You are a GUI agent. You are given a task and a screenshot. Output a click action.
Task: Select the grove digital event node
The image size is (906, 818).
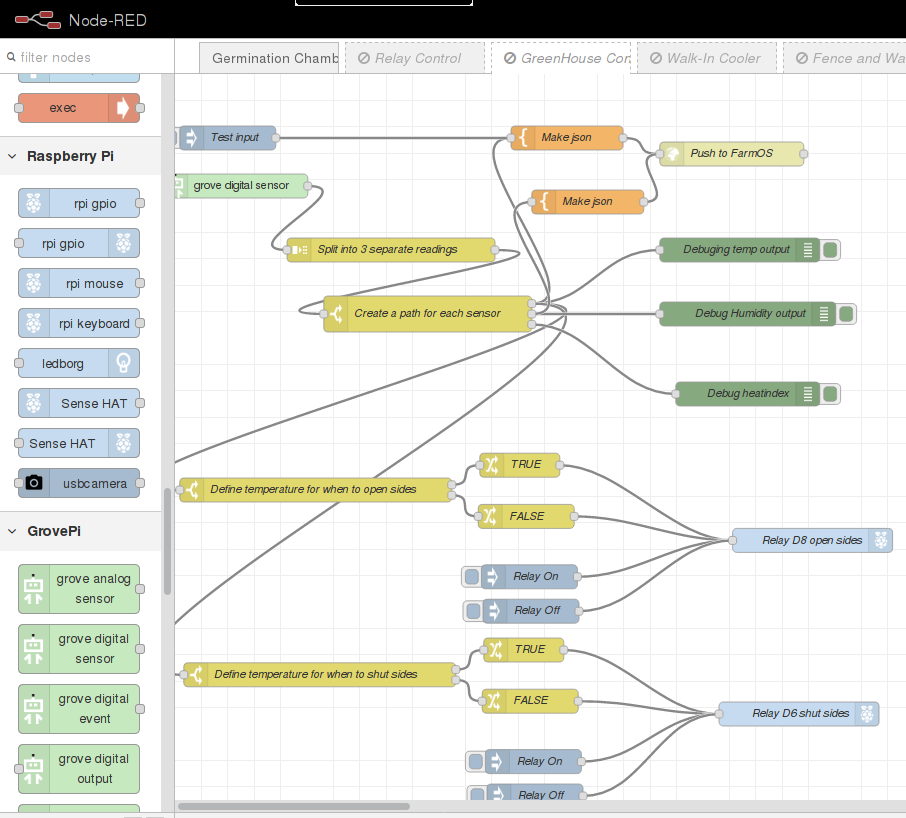click(78, 709)
